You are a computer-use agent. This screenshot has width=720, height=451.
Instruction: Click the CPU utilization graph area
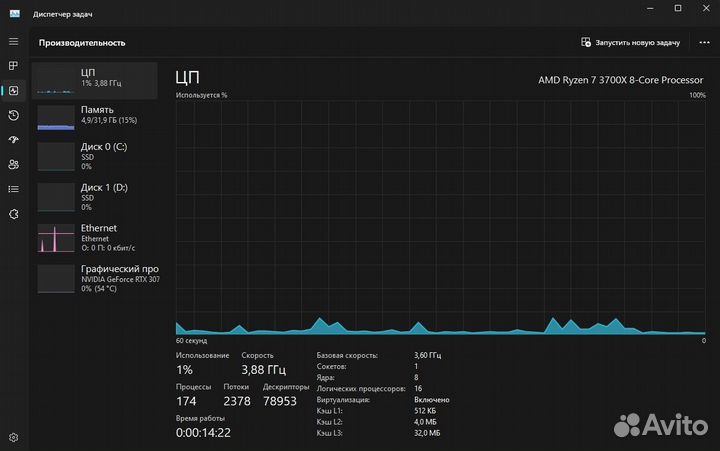pos(440,217)
